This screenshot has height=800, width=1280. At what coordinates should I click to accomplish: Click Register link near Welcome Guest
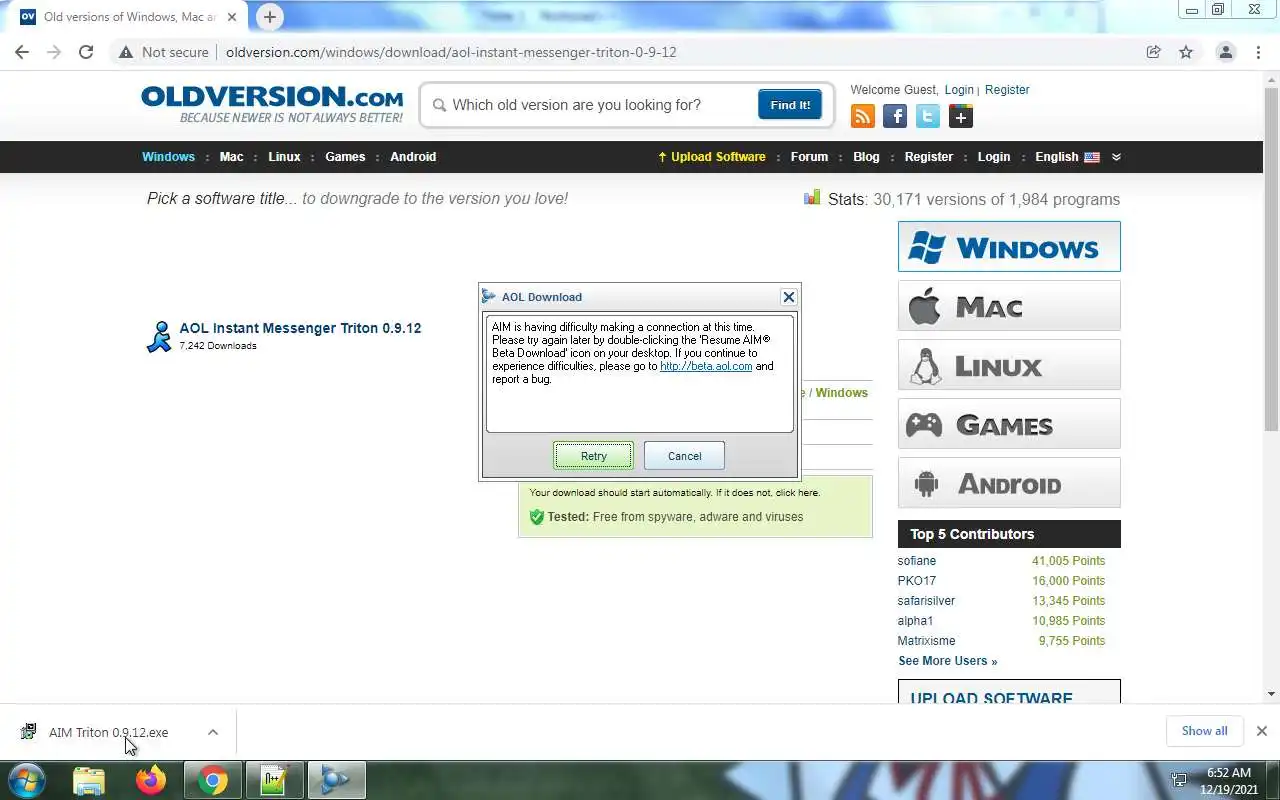point(1007,90)
